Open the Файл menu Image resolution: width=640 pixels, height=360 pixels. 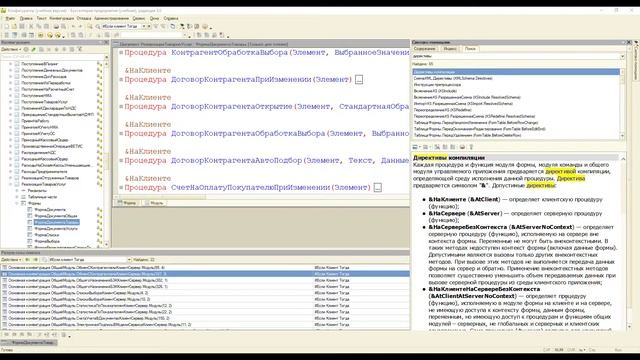pyautogui.click(x=10, y=18)
